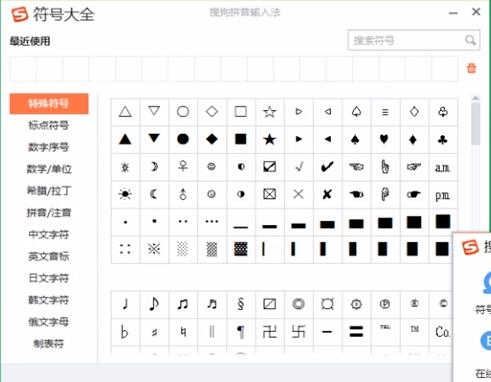Pick the solid black diamond suit symbol
Screen dimensions: 491x382
tap(413, 139)
